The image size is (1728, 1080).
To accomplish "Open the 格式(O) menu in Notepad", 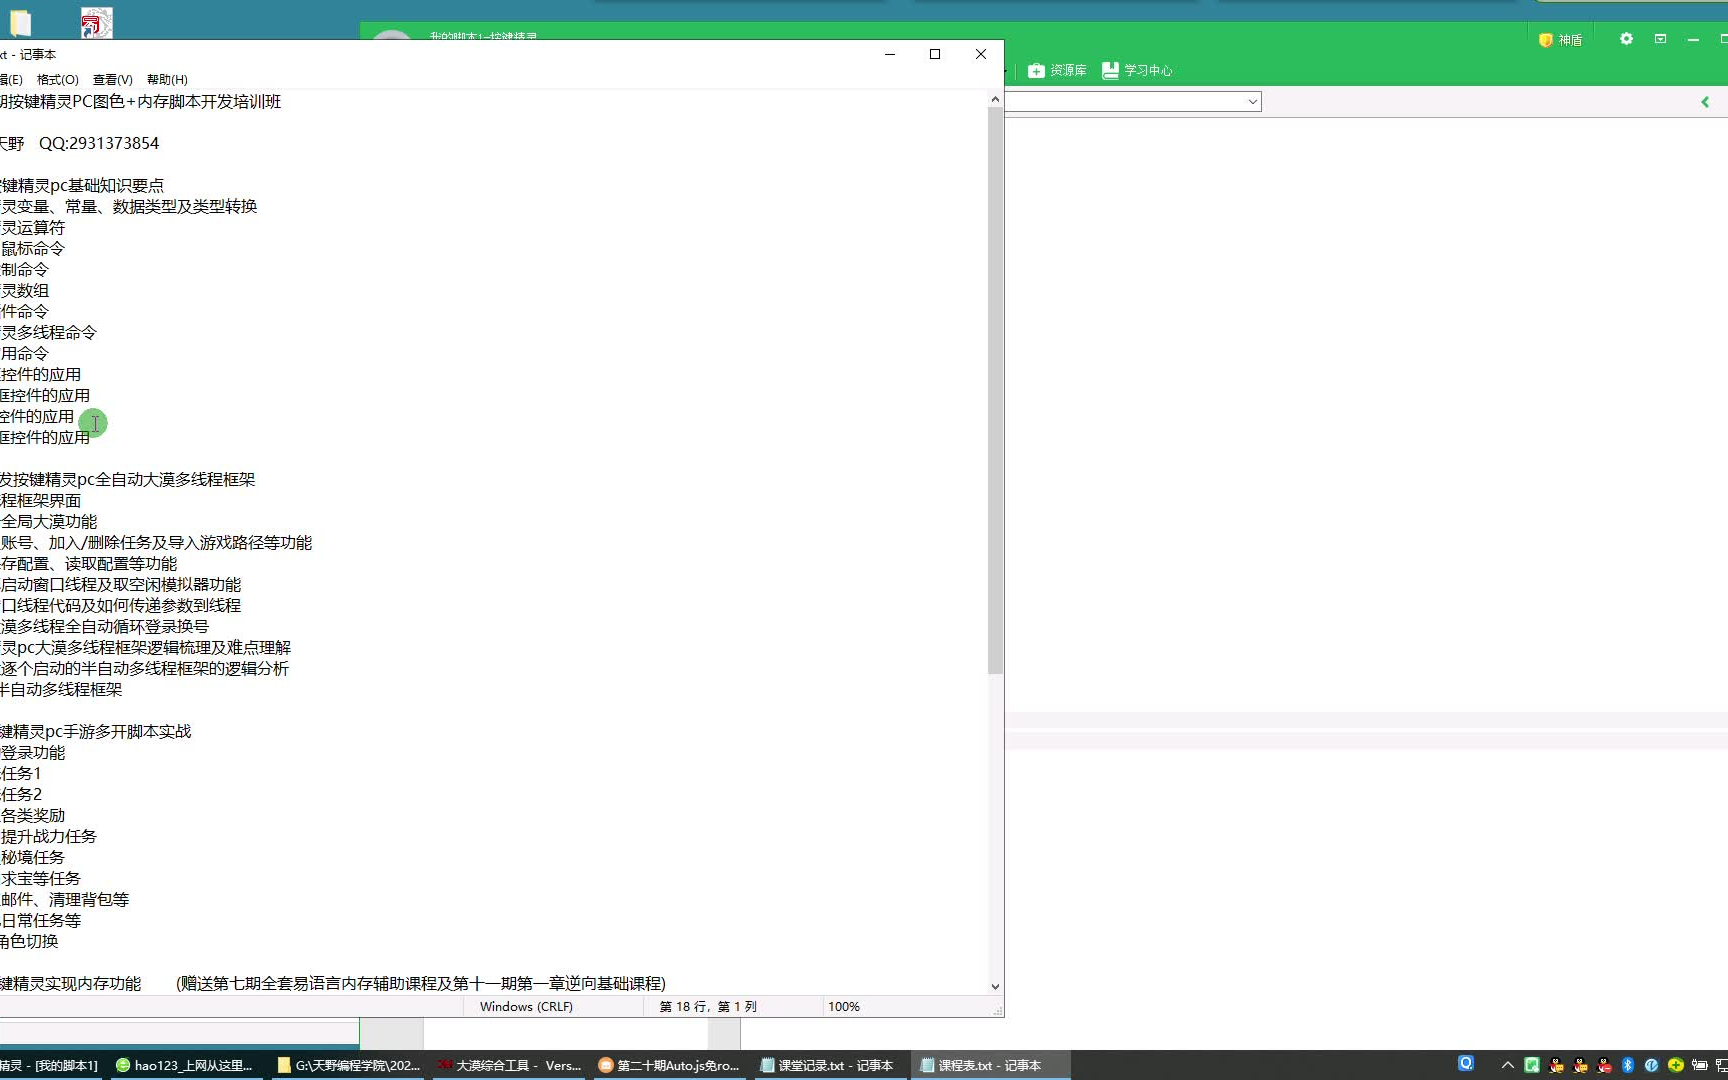I will coord(57,80).
